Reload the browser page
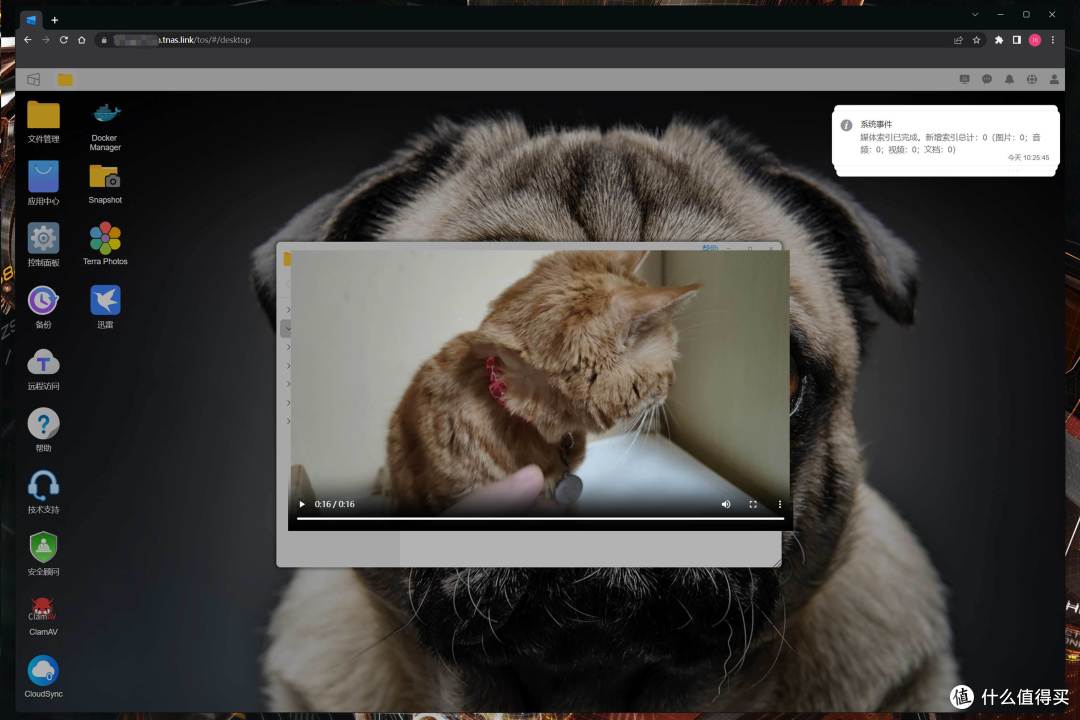 63,40
